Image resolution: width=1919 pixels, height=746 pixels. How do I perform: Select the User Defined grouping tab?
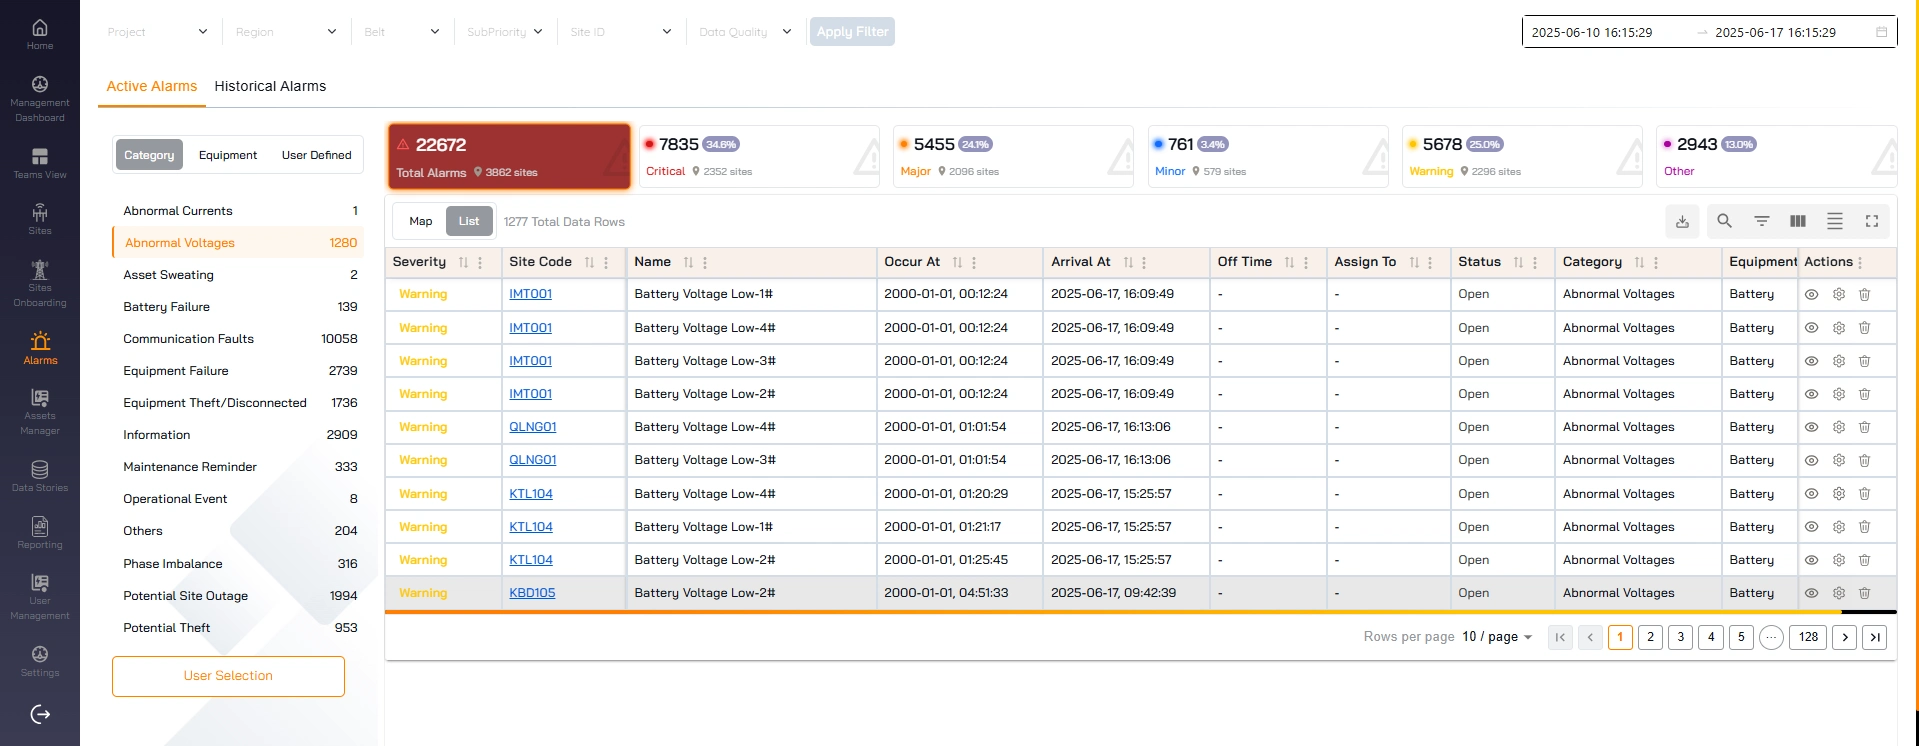tap(316, 155)
